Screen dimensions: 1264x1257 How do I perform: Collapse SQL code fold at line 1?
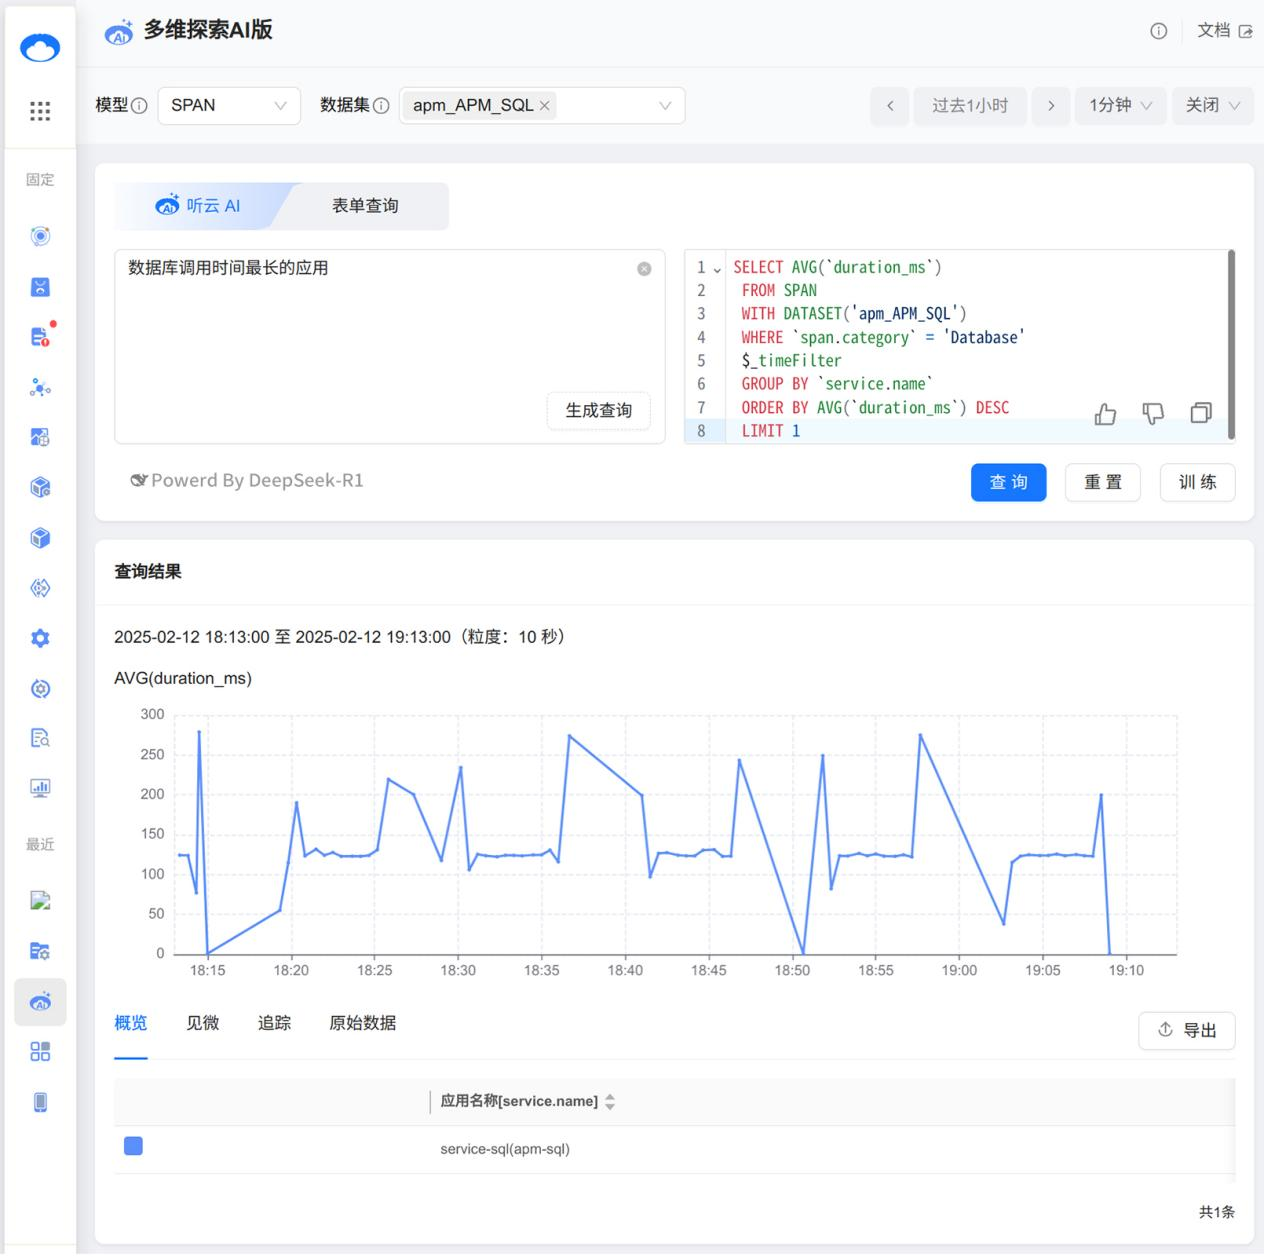point(717,269)
